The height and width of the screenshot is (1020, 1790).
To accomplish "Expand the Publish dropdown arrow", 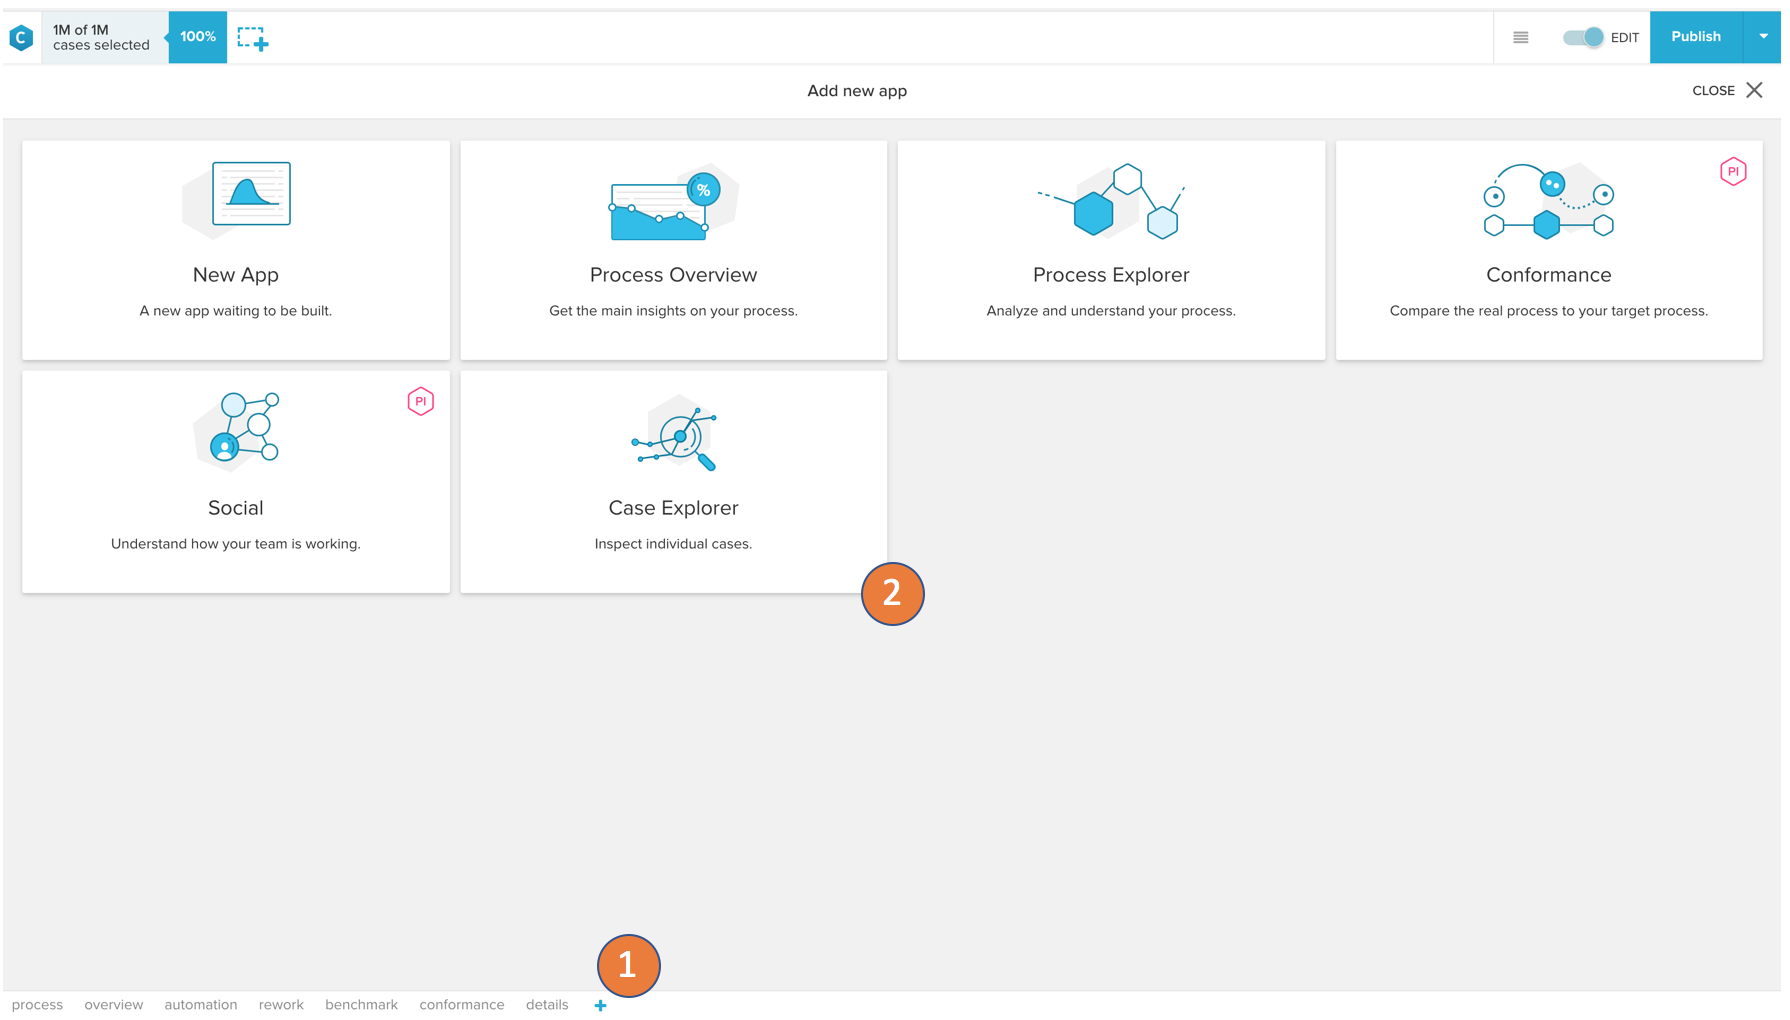I will coord(1763,37).
